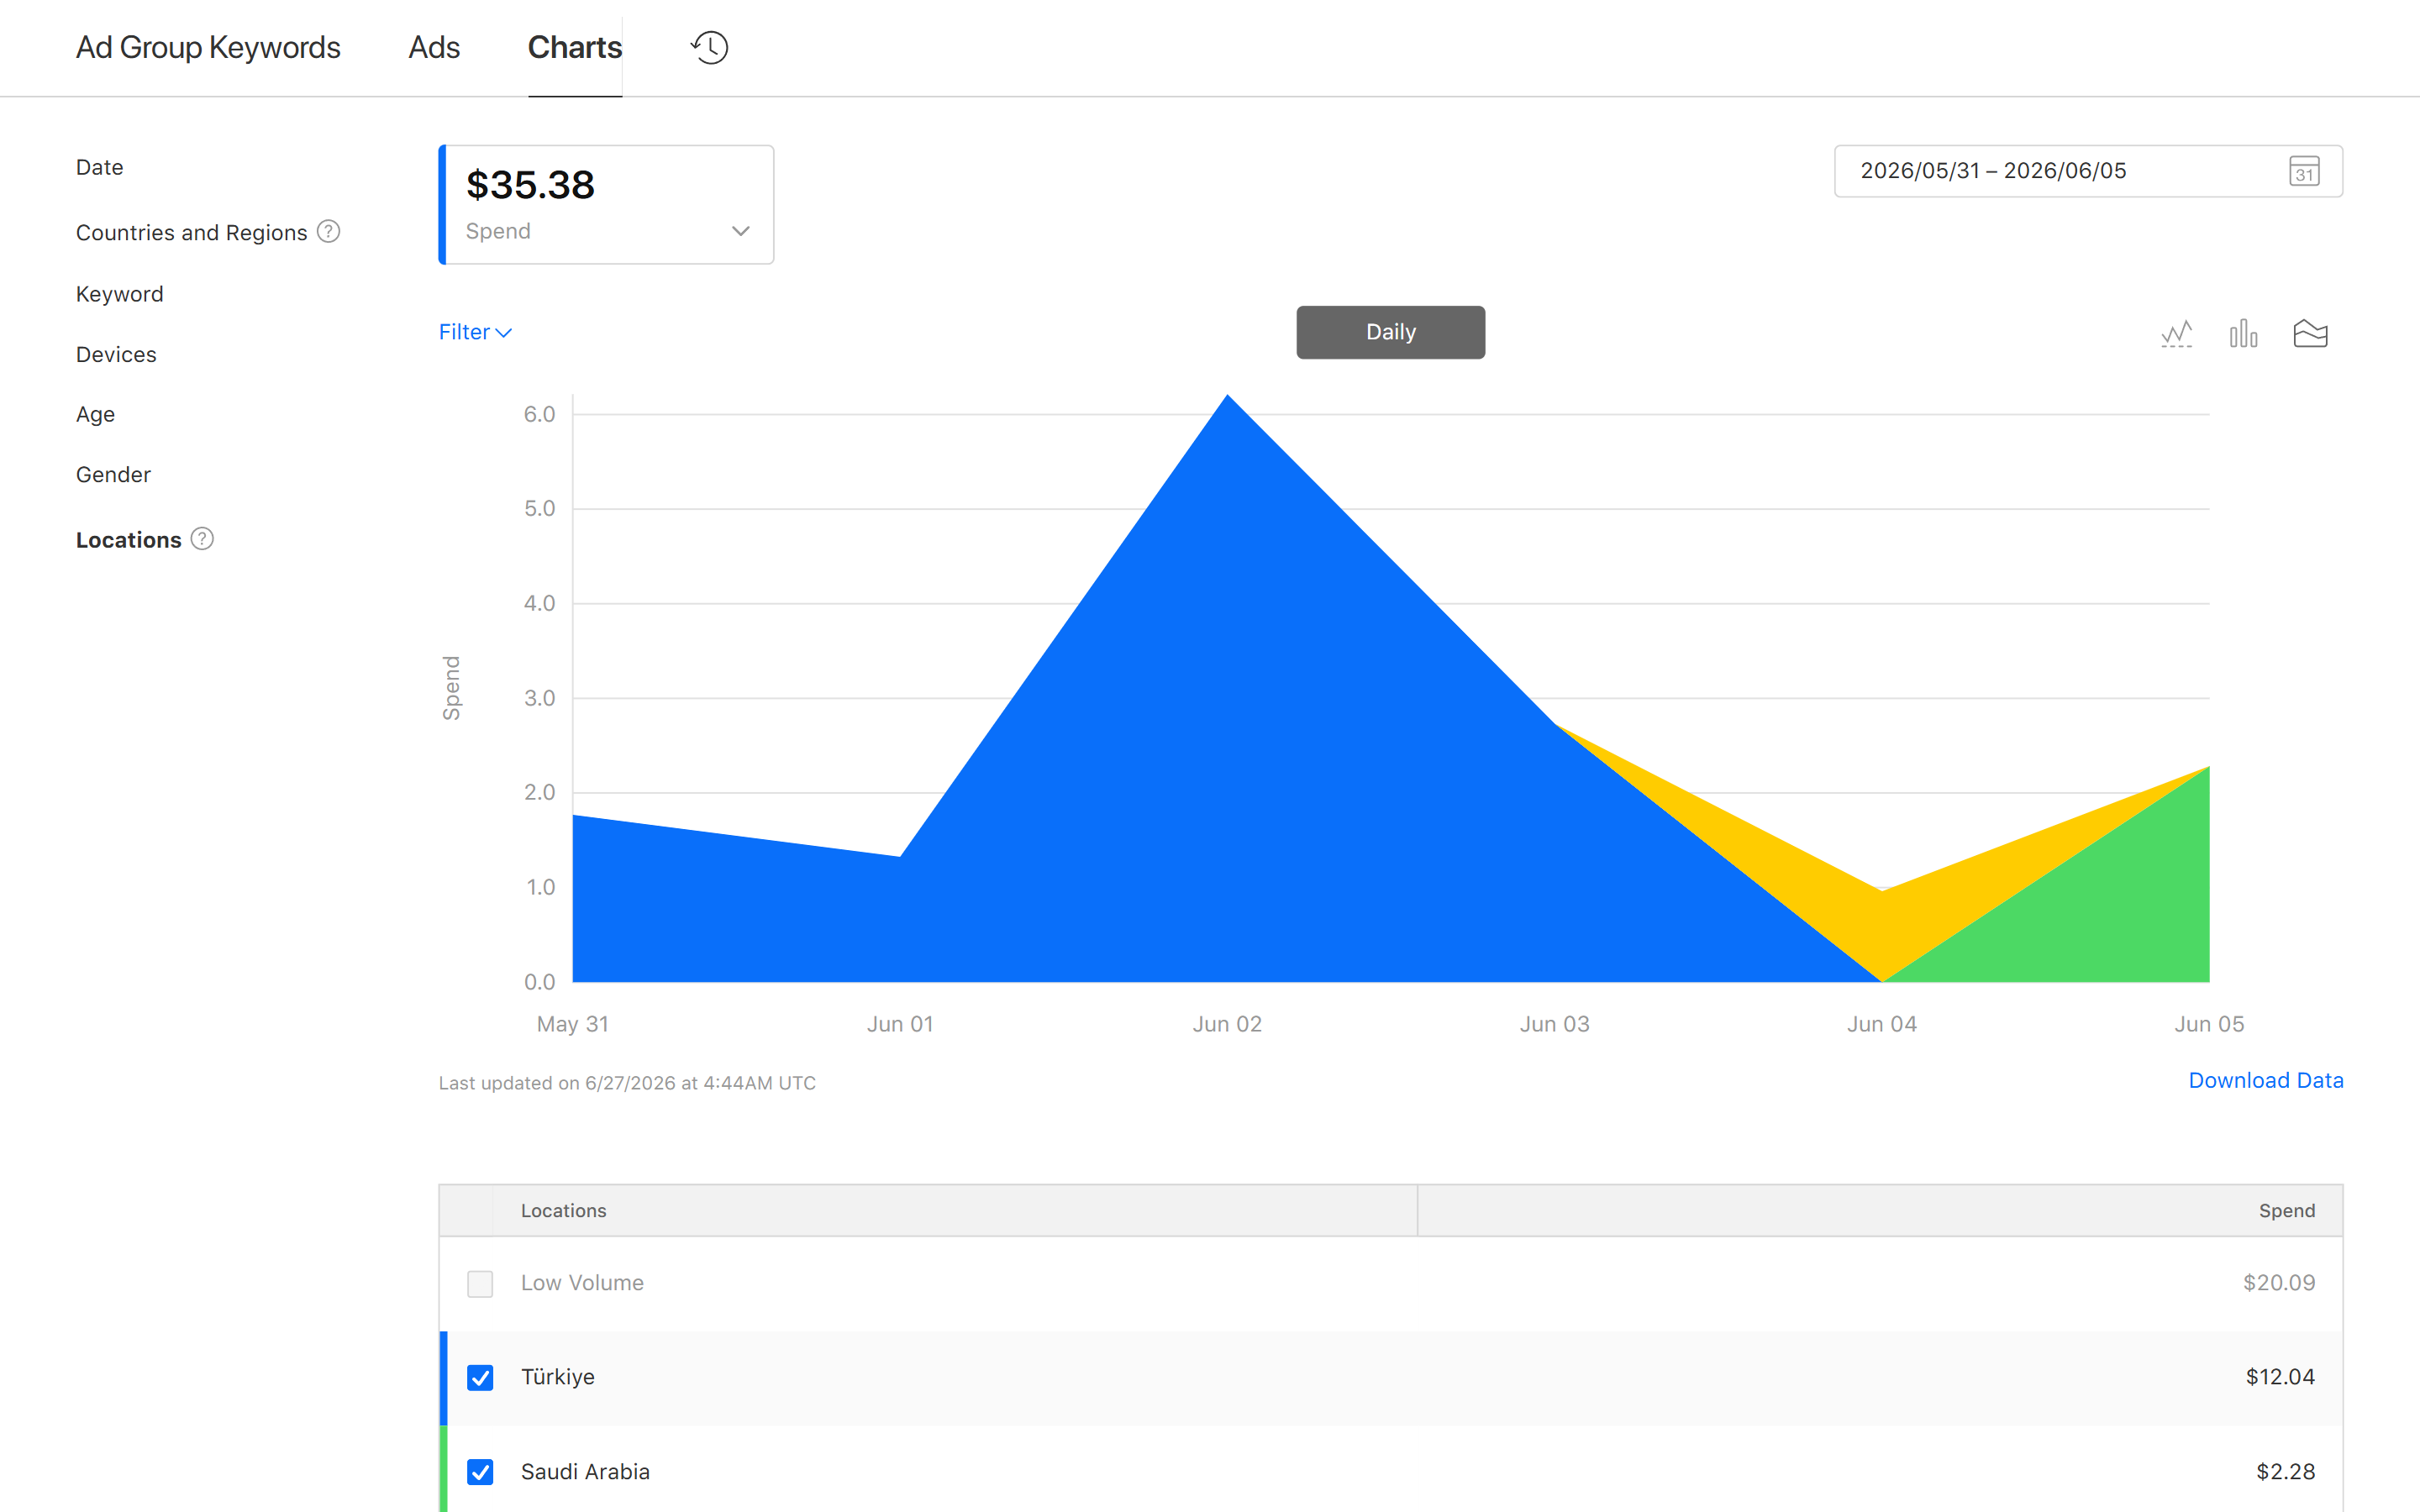This screenshot has height=1512, width=2420.
Task: Click the Download Data link
Action: pyautogui.click(x=2265, y=1081)
